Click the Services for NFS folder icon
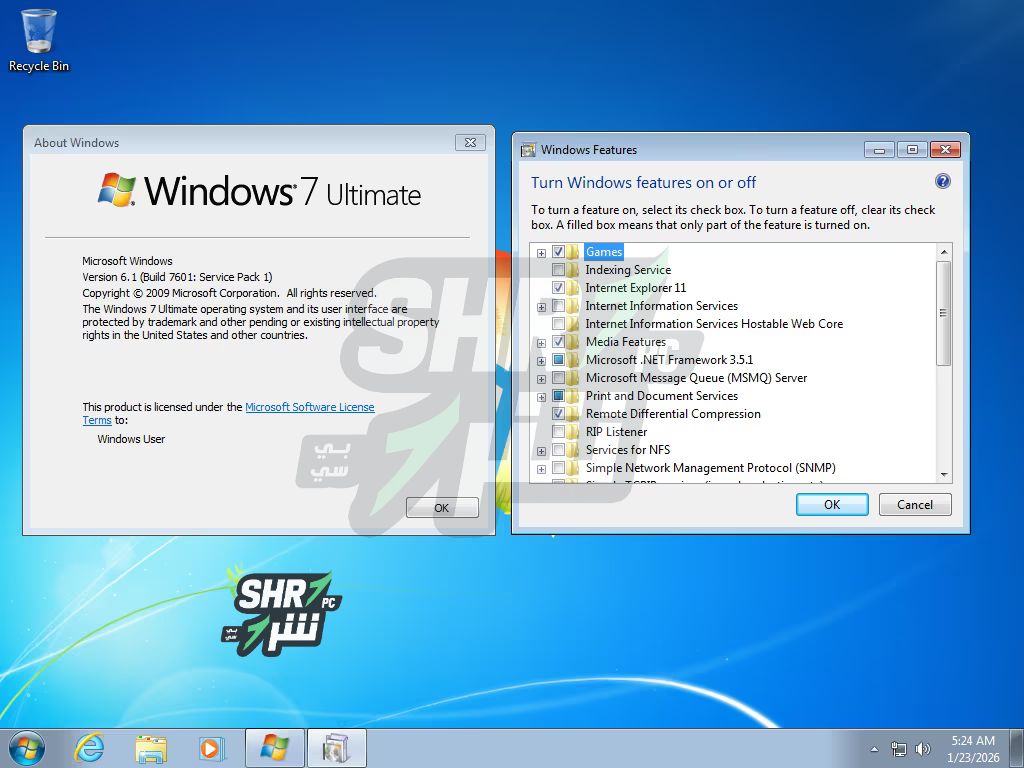Image resolution: width=1024 pixels, height=768 pixels. coord(573,449)
